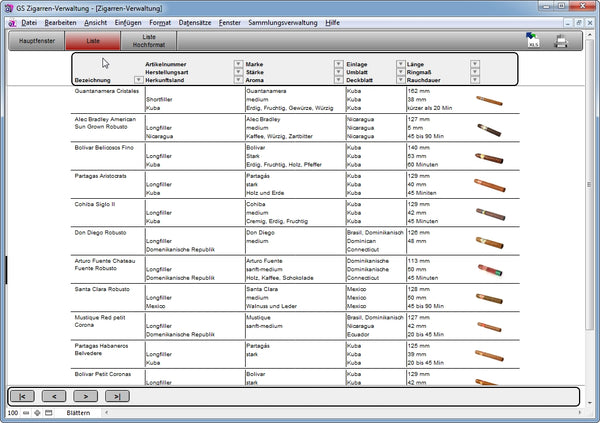Click the aroma cell 'Kaffee, Würzig, Zartbitter'
Screen dimensions: 600x423
click(279, 136)
